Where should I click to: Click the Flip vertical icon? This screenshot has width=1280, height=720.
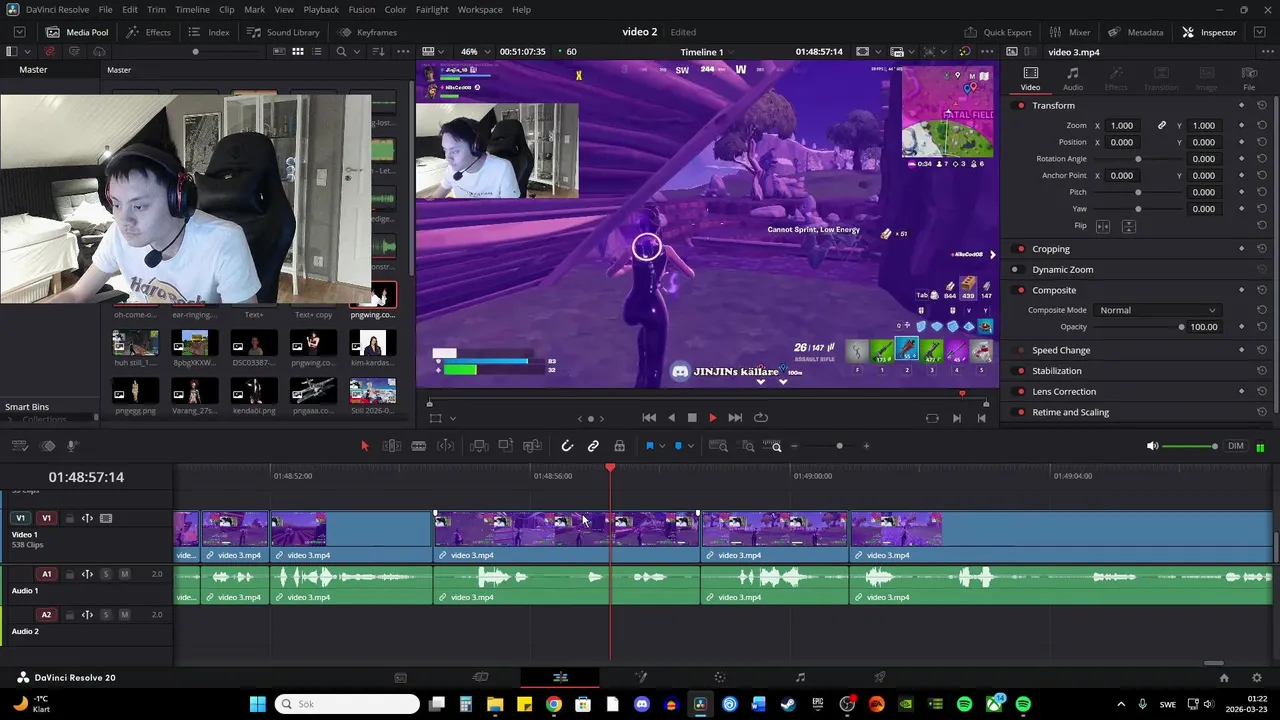point(1129,226)
